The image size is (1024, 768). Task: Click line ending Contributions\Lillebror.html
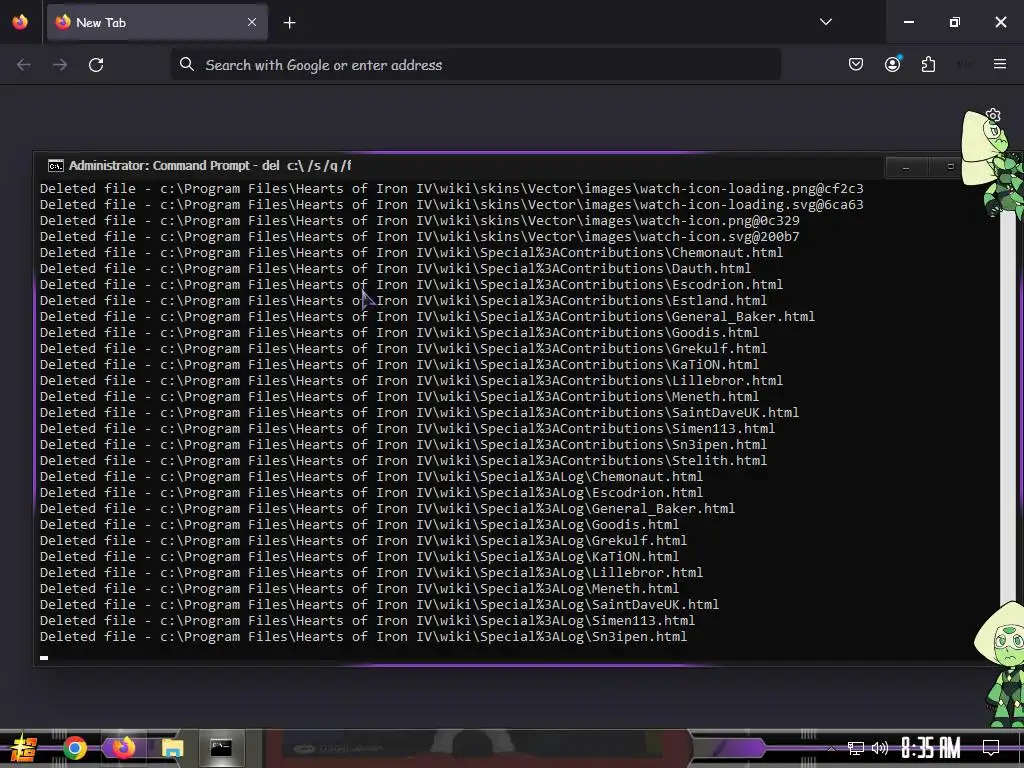411,381
